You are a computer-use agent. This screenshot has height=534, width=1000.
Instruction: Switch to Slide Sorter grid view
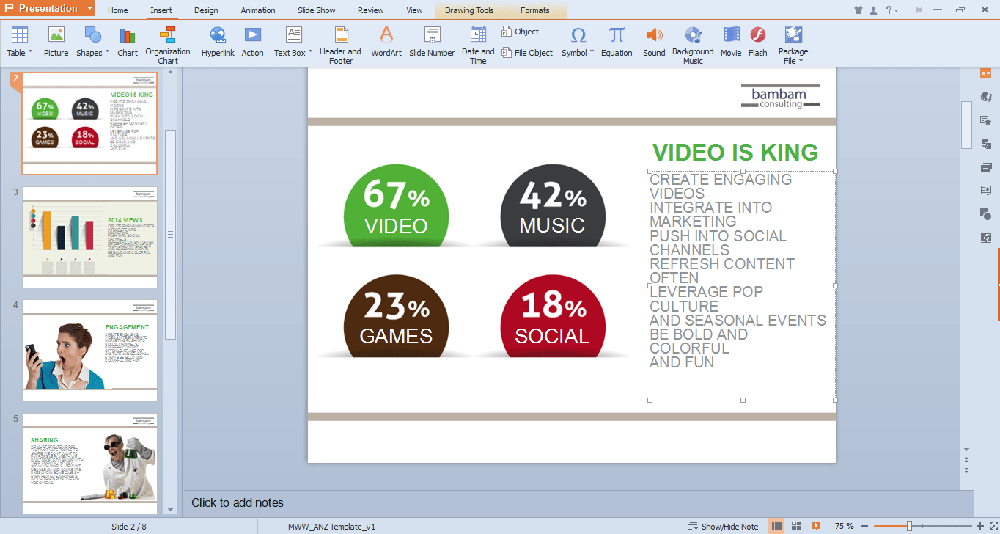point(798,526)
